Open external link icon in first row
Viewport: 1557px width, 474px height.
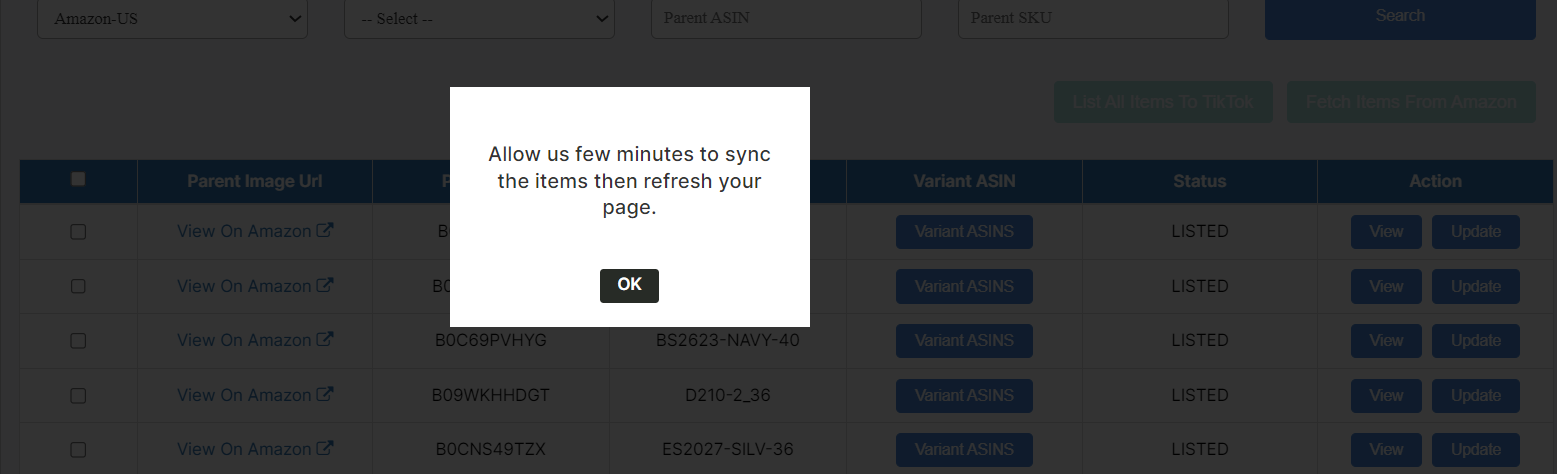(325, 231)
